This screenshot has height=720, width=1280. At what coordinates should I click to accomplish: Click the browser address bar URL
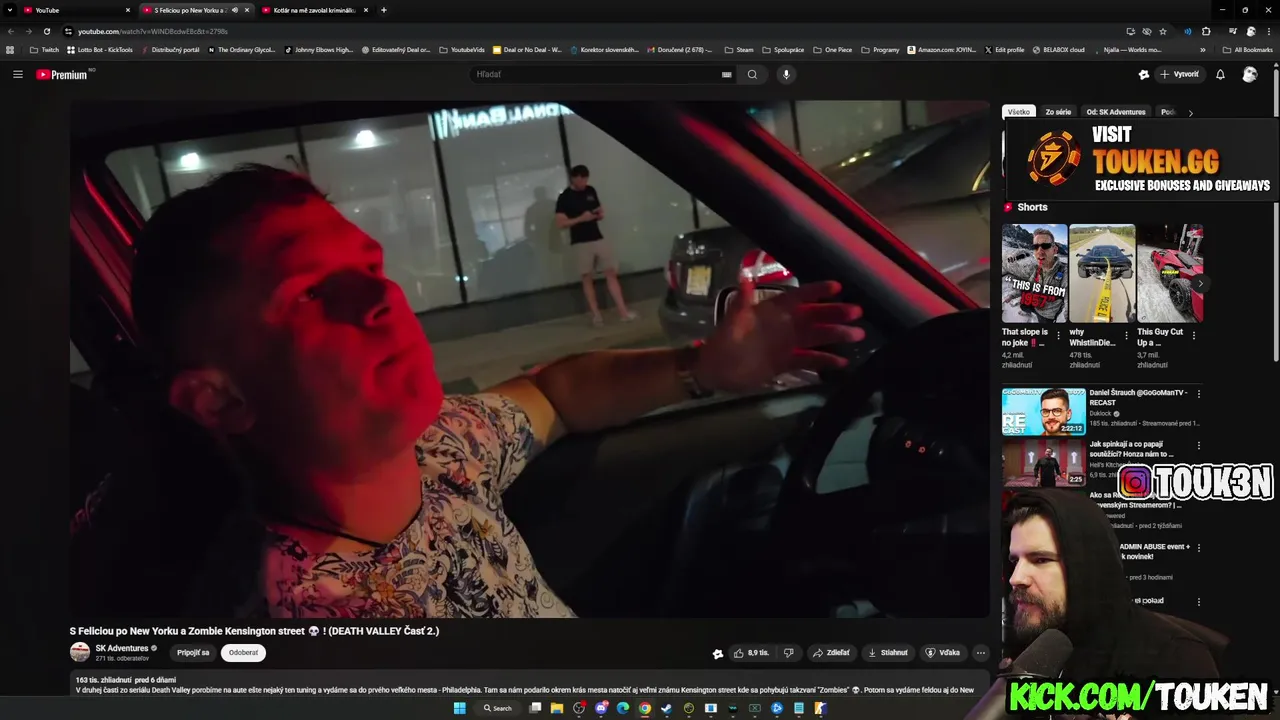[x=153, y=31]
